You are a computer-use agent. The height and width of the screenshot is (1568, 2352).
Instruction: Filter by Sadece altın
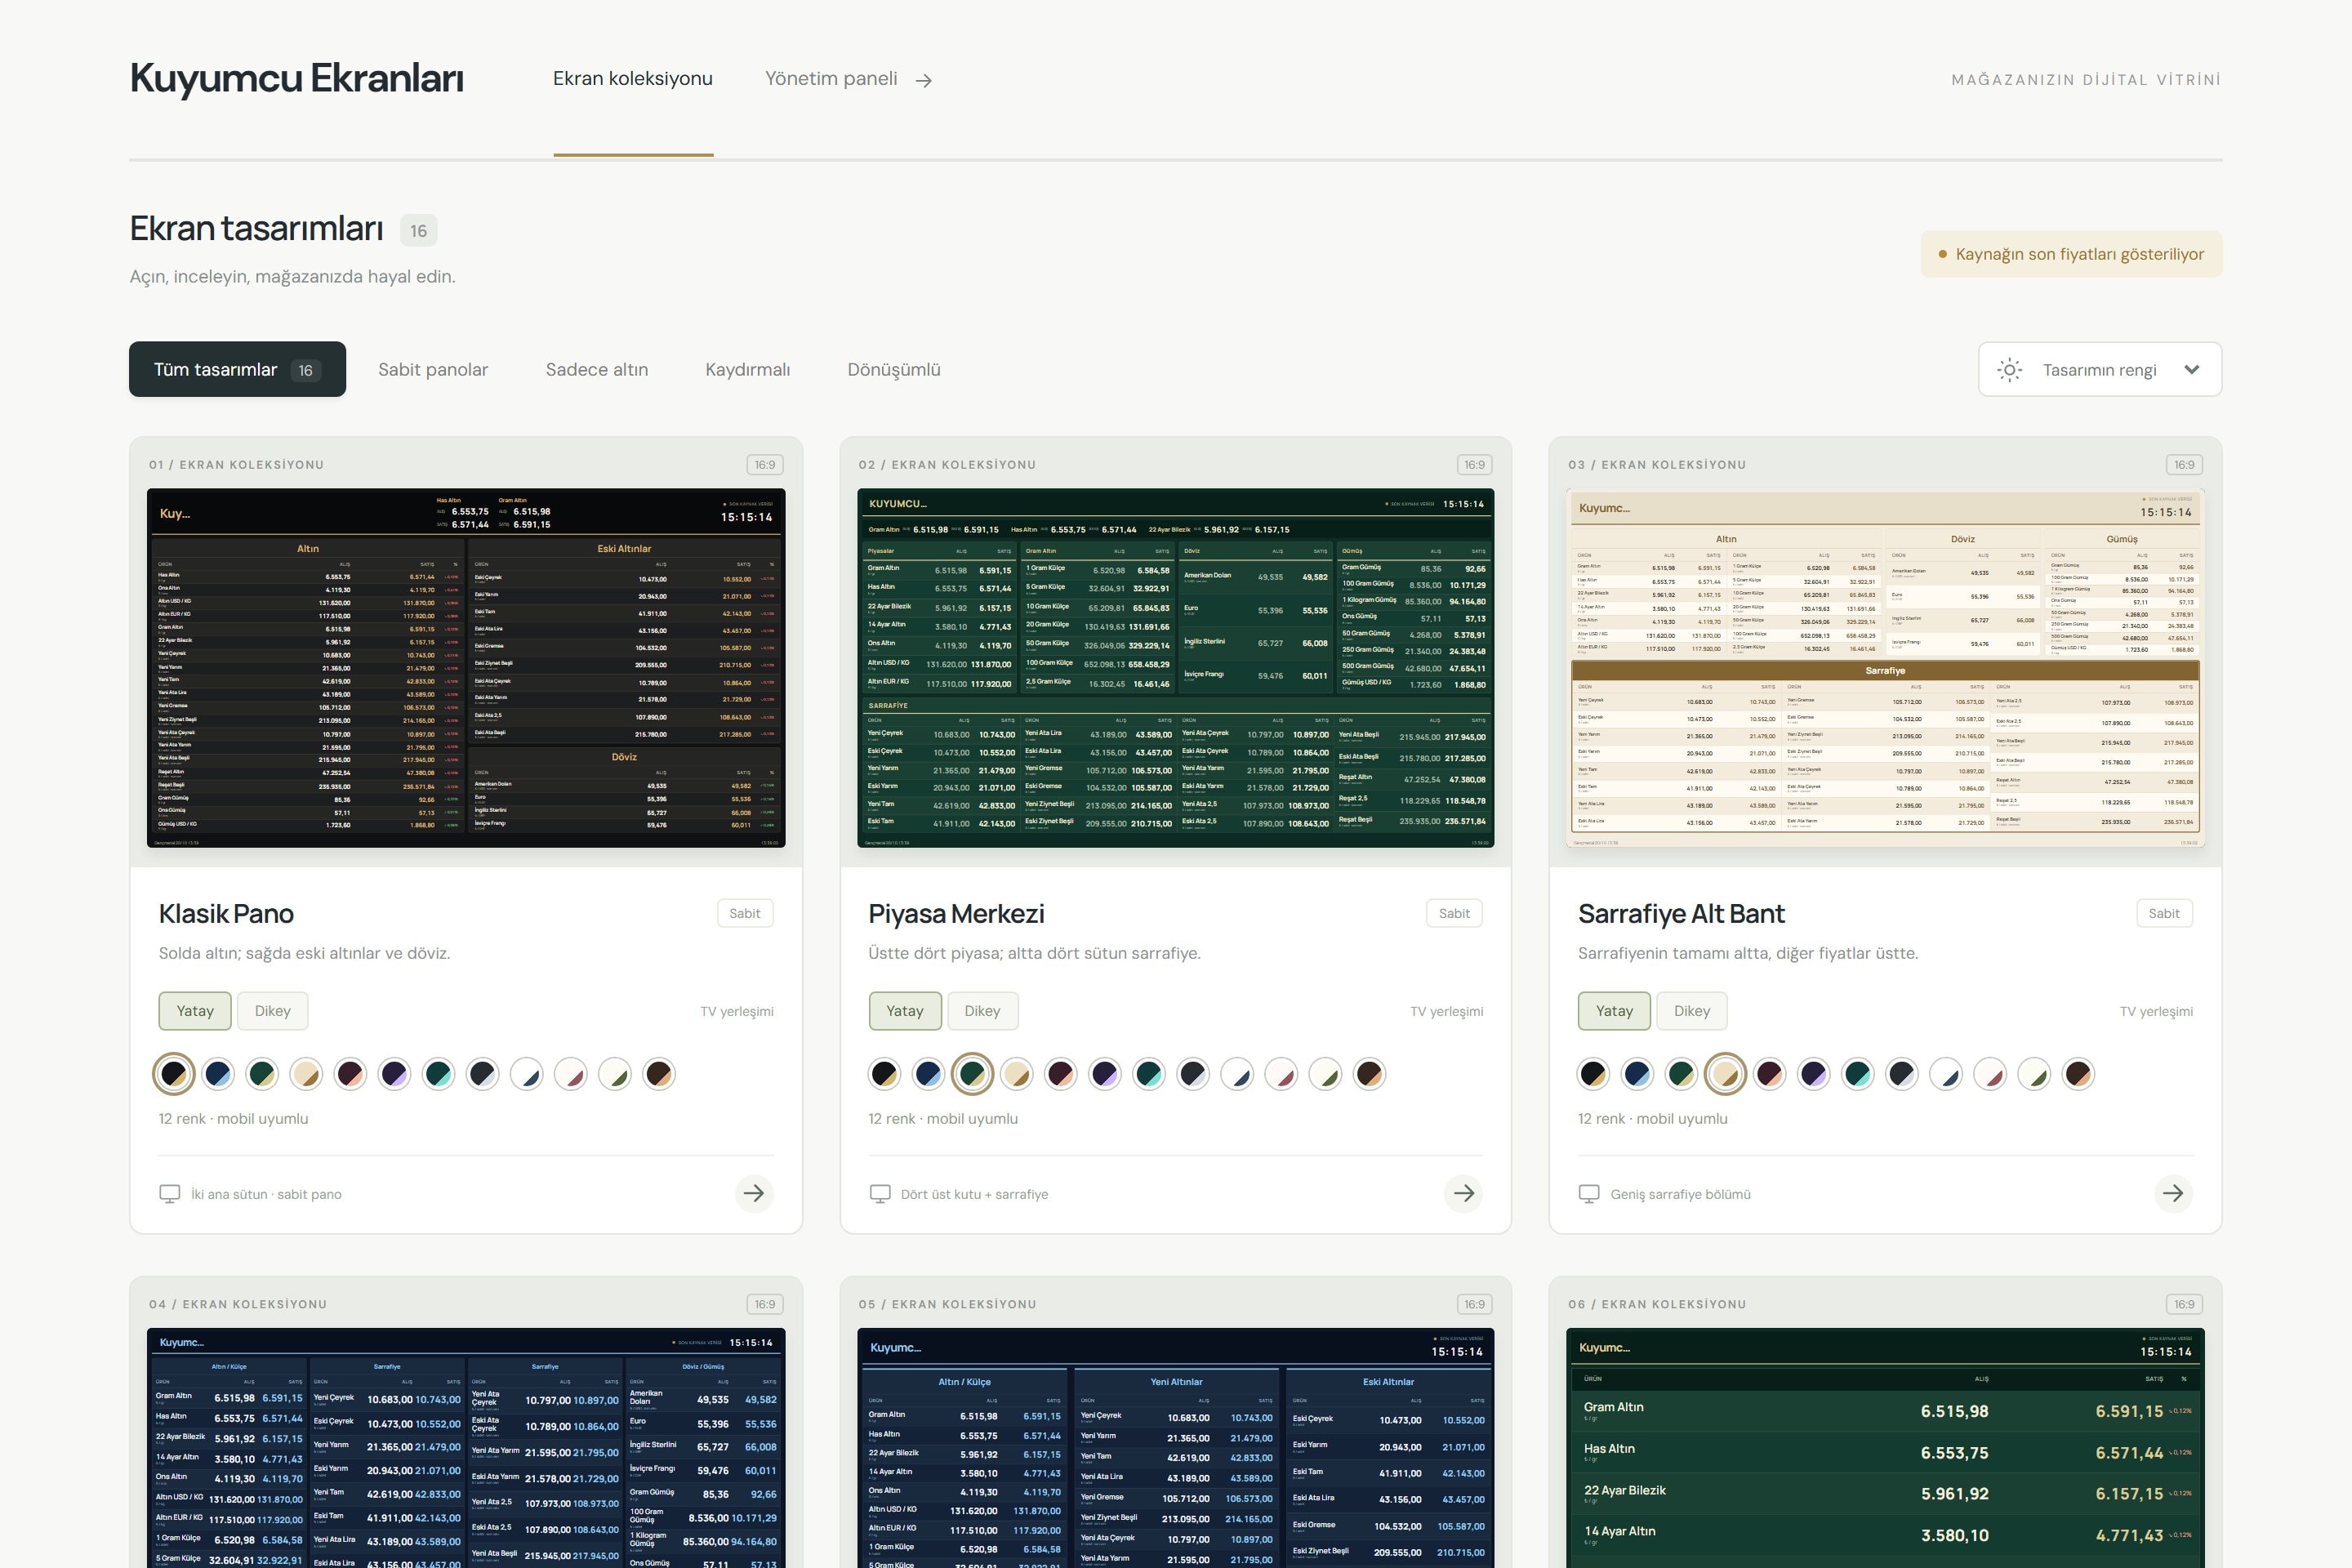click(x=597, y=370)
